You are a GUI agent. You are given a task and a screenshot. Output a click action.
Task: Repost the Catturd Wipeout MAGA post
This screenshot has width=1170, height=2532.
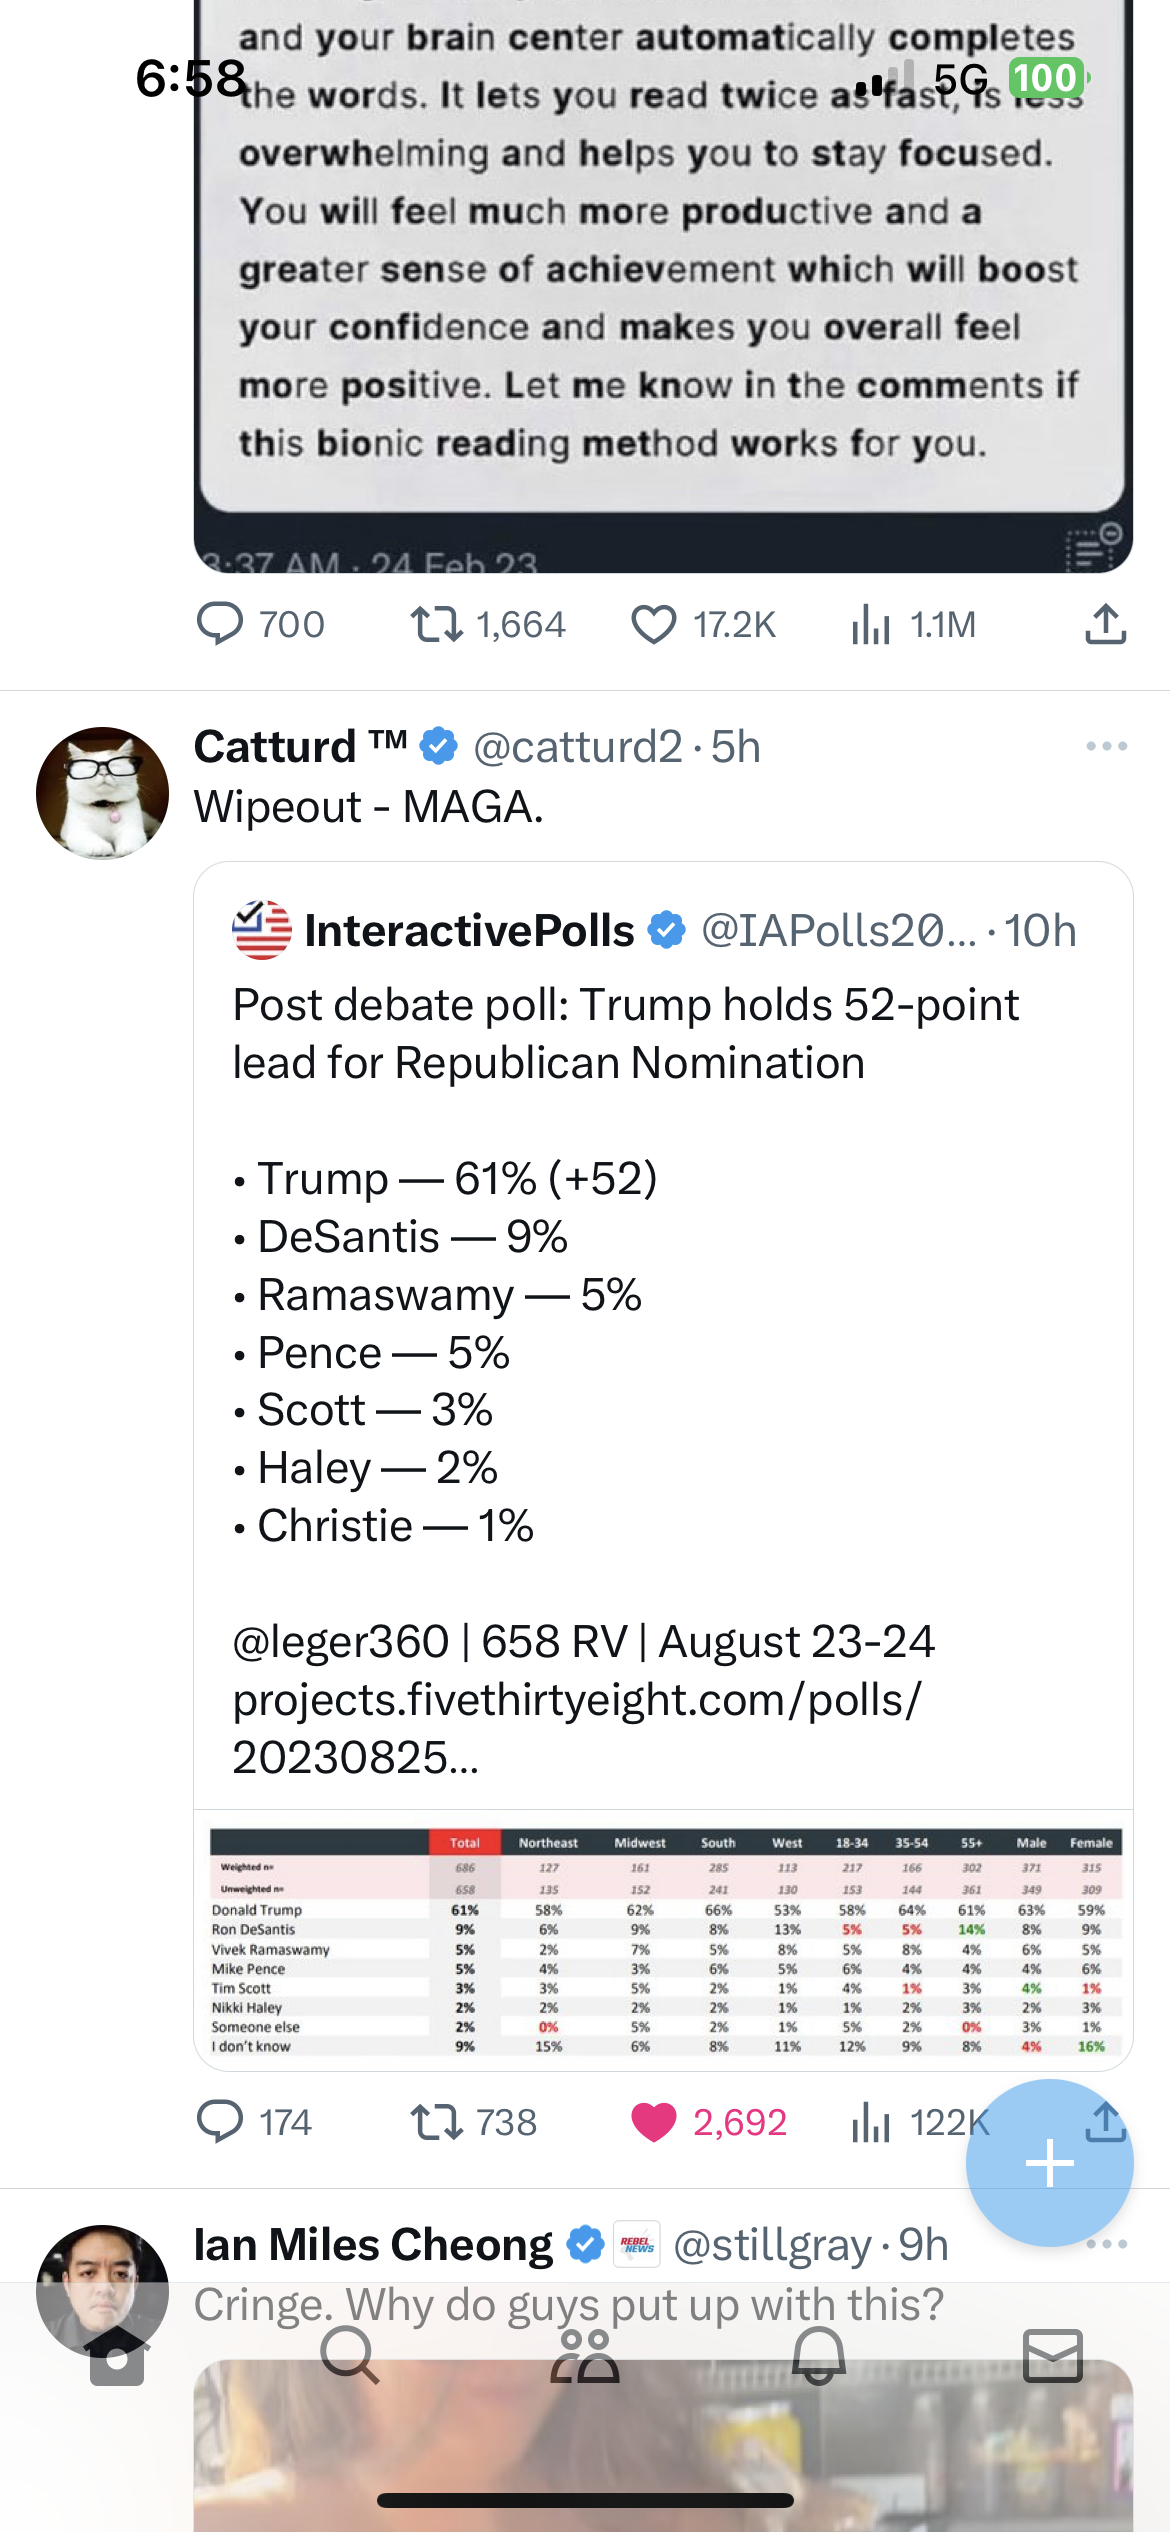(436, 2121)
